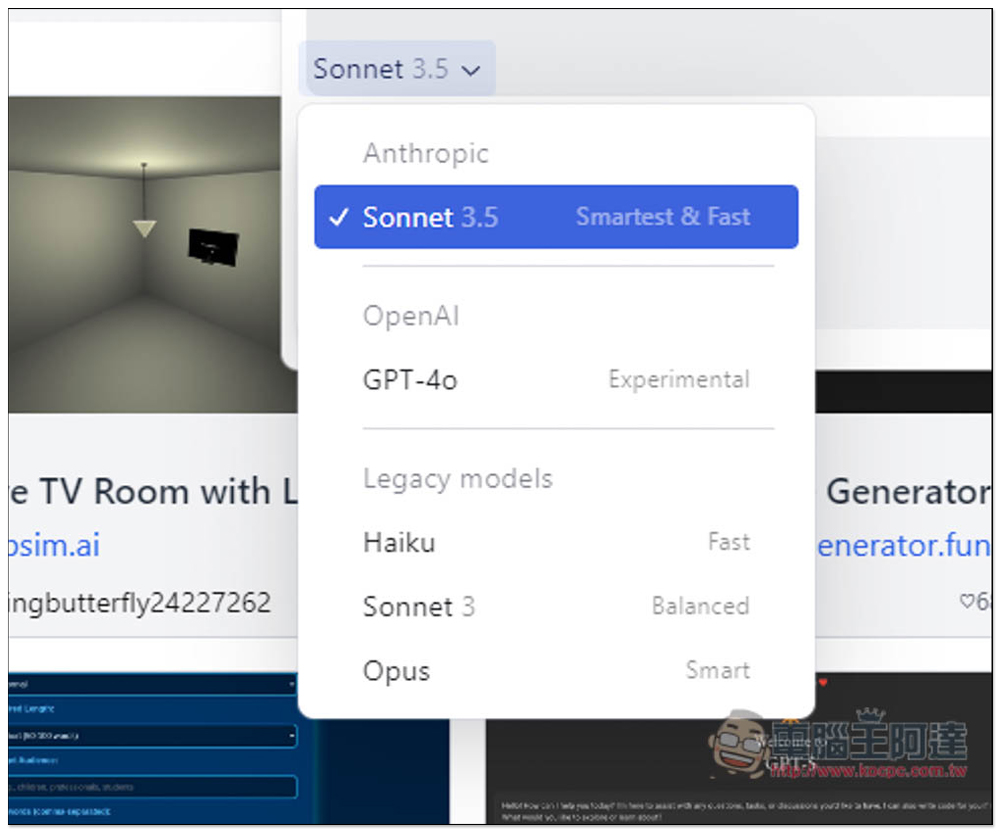Choose the Opus Smart model
The width and height of the screenshot is (1000, 834).
click(x=556, y=671)
